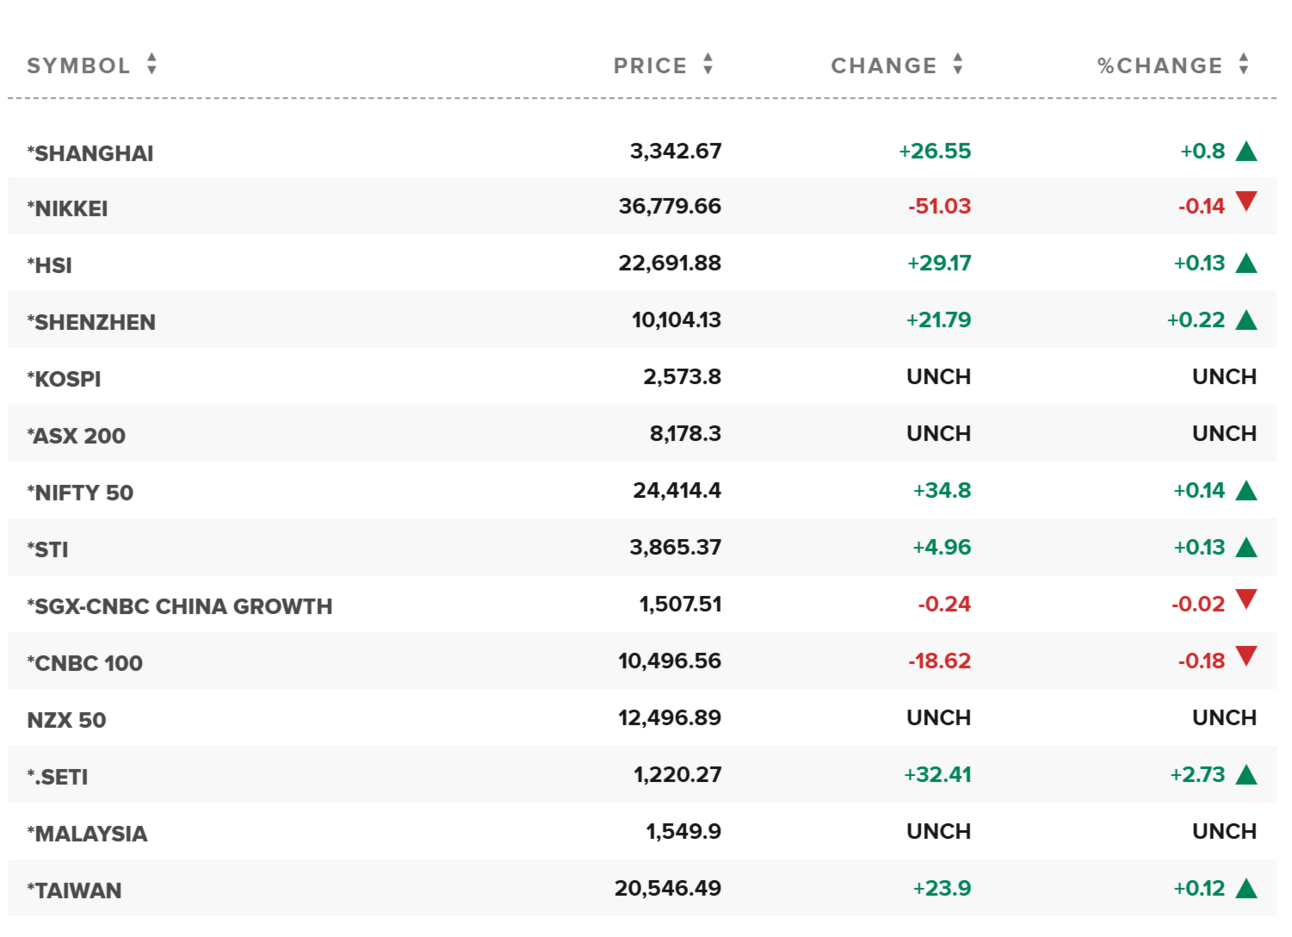Screen dimensions: 1292x937
Task: Select the NZX 50 symbol
Action: coord(66,720)
